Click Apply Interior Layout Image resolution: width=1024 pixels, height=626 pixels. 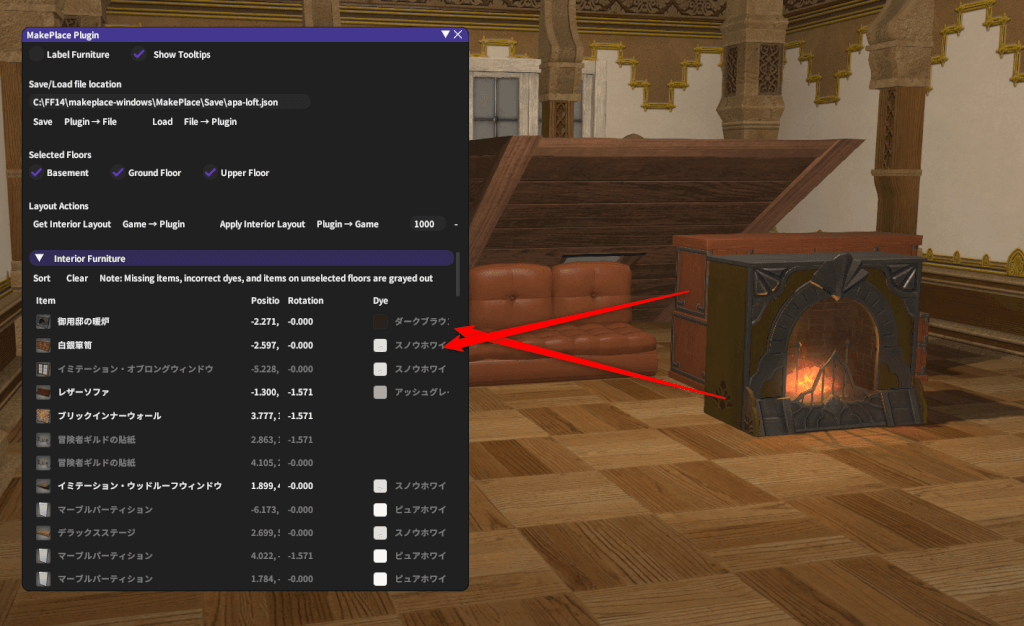pos(263,224)
